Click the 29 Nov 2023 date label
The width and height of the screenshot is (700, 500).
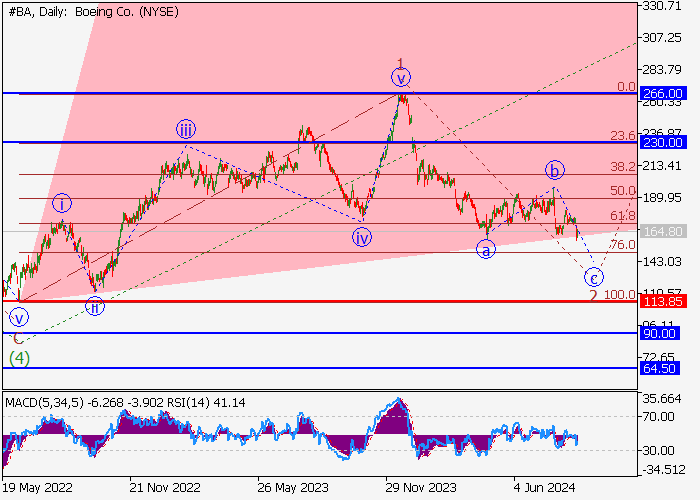(421, 488)
